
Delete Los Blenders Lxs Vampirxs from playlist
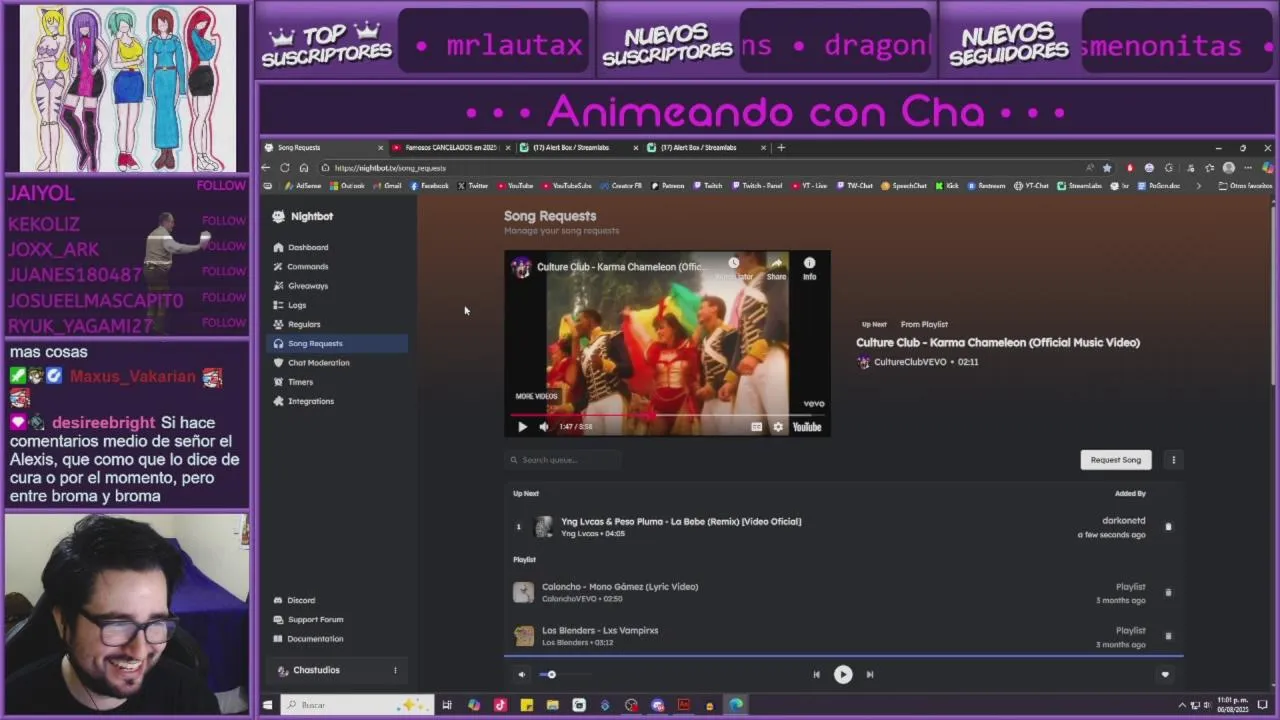1168,636
